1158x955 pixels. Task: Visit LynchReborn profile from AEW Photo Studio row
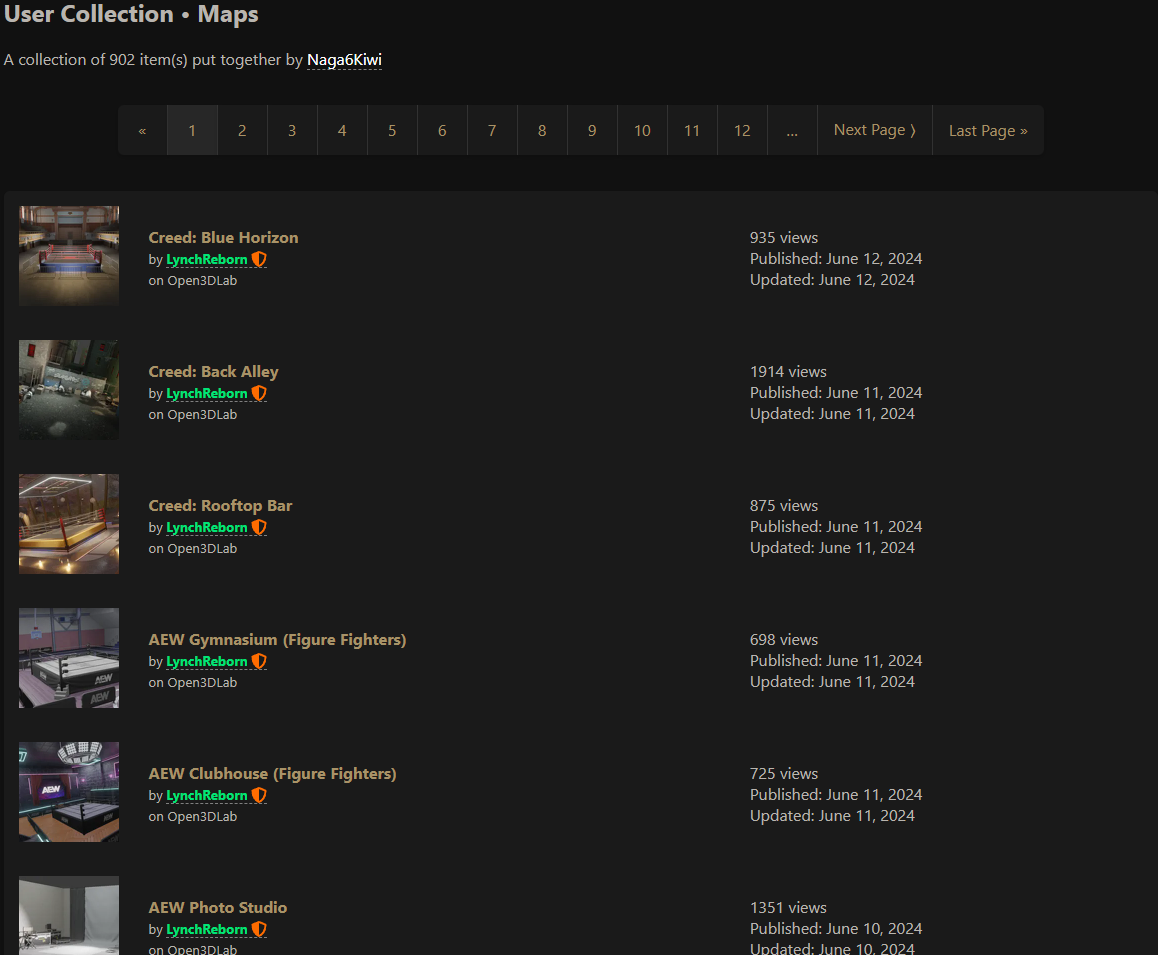207,930
